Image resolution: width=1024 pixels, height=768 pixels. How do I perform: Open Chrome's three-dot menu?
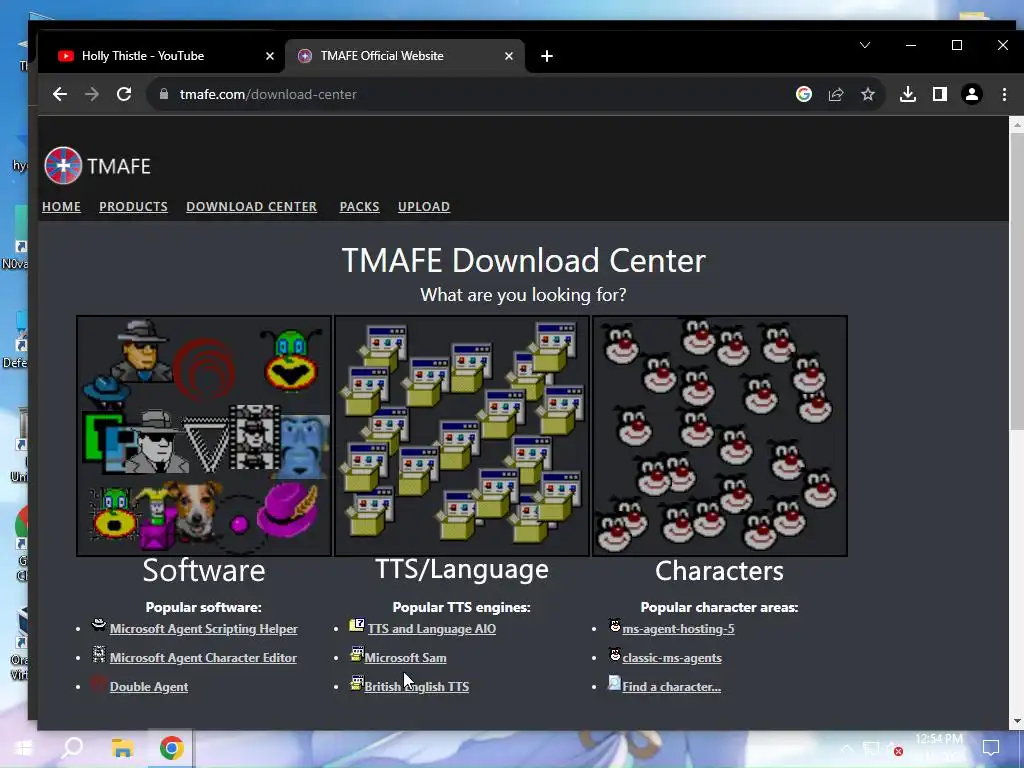(x=1004, y=94)
